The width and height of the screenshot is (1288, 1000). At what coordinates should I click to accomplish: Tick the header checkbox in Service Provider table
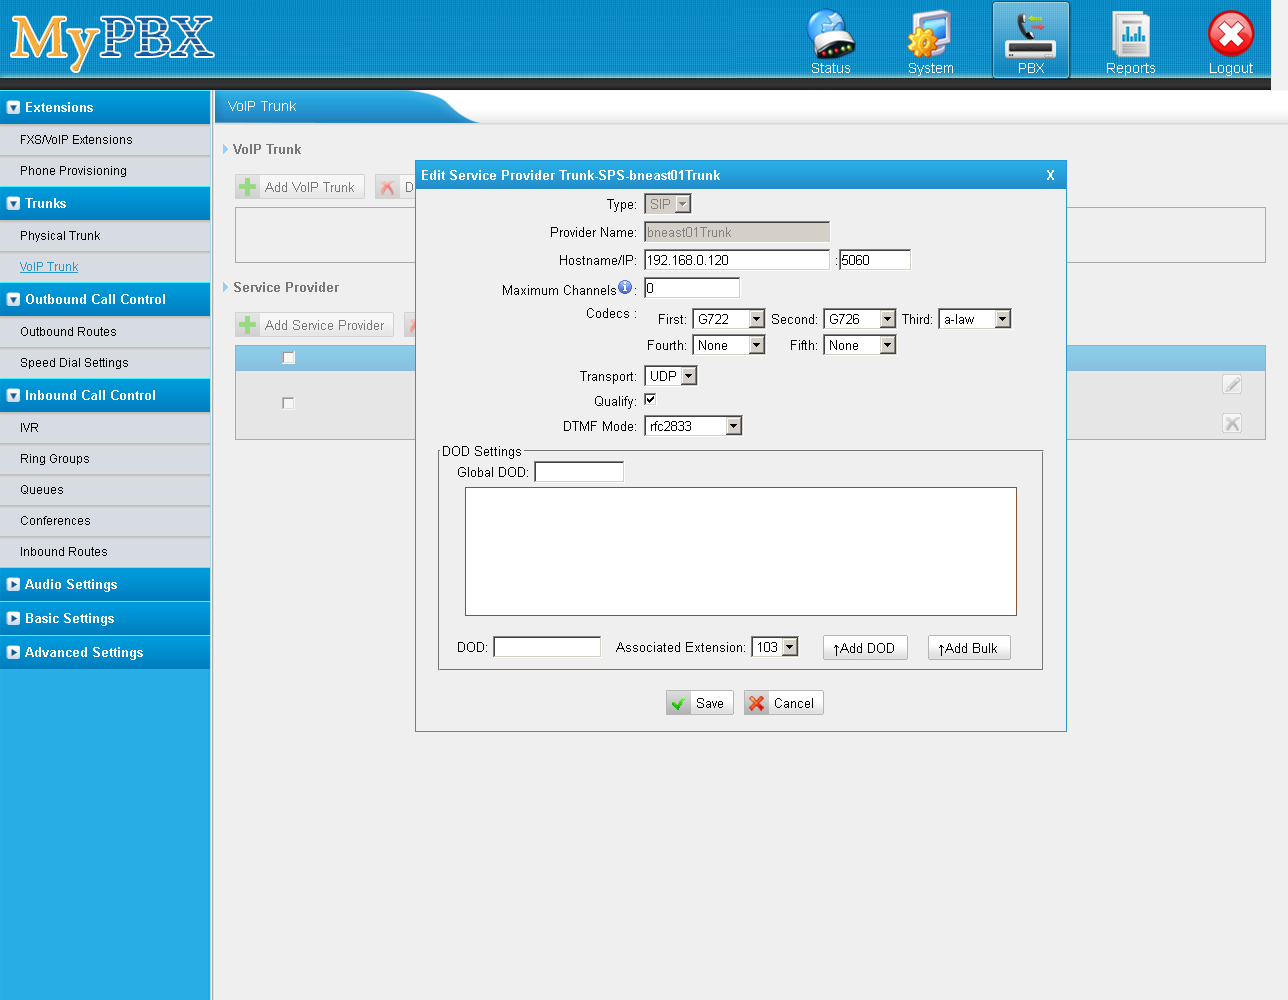pos(289,357)
